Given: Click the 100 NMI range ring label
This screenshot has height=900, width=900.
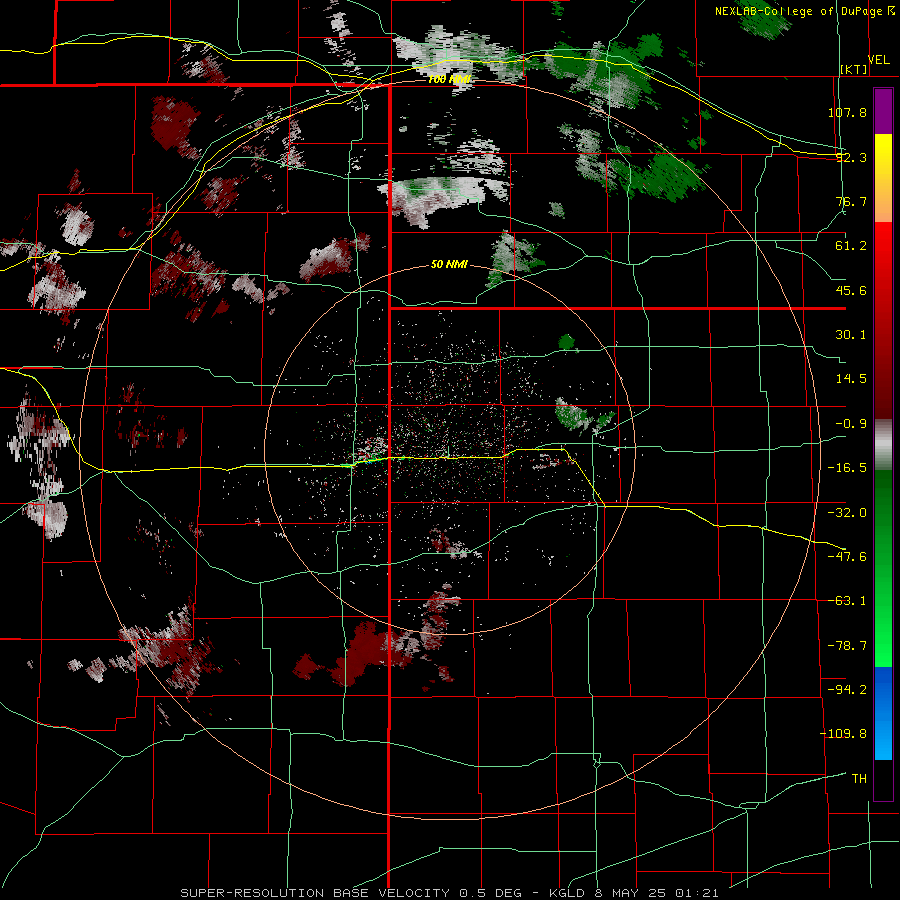Looking at the screenshot, I should (x=449, y=79).
